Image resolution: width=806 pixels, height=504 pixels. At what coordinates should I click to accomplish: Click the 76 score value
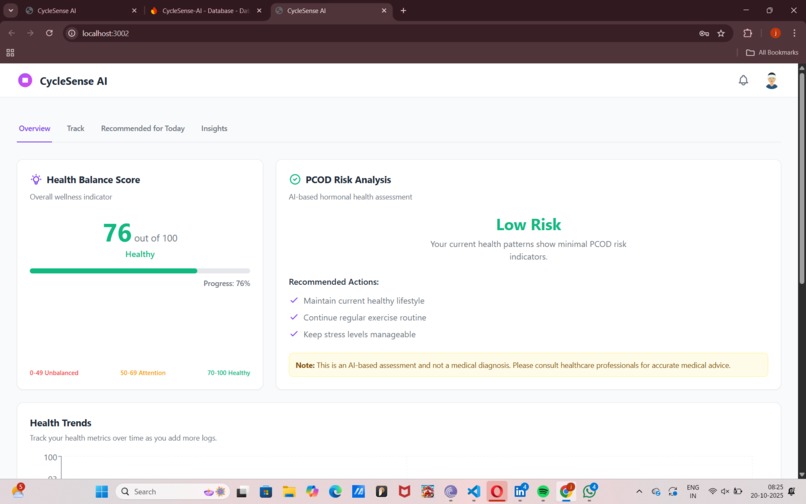click(x=117, y=233)
